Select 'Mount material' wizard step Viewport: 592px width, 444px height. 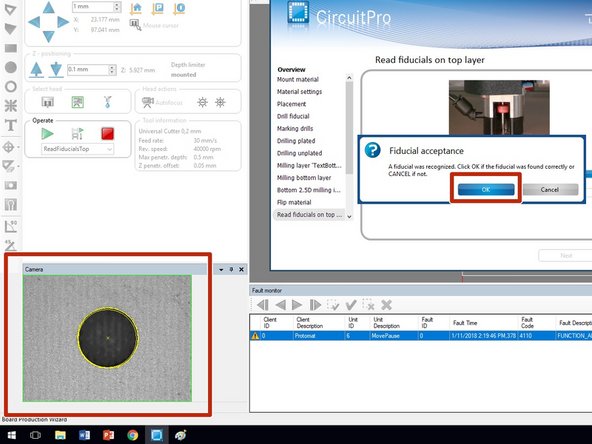[x=298, y=79]
